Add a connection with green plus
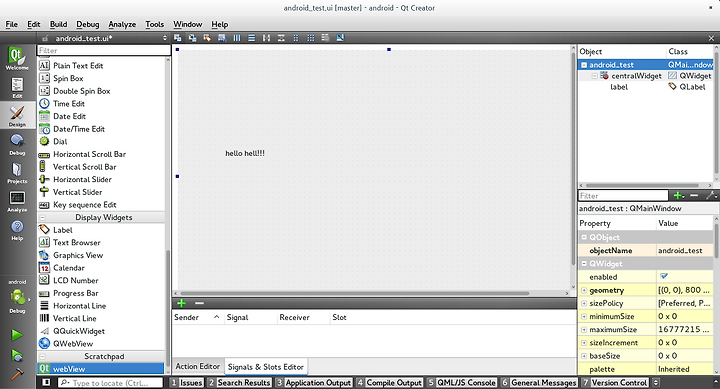The width and height of the screenshot is (720, 389). pos(181,303)
